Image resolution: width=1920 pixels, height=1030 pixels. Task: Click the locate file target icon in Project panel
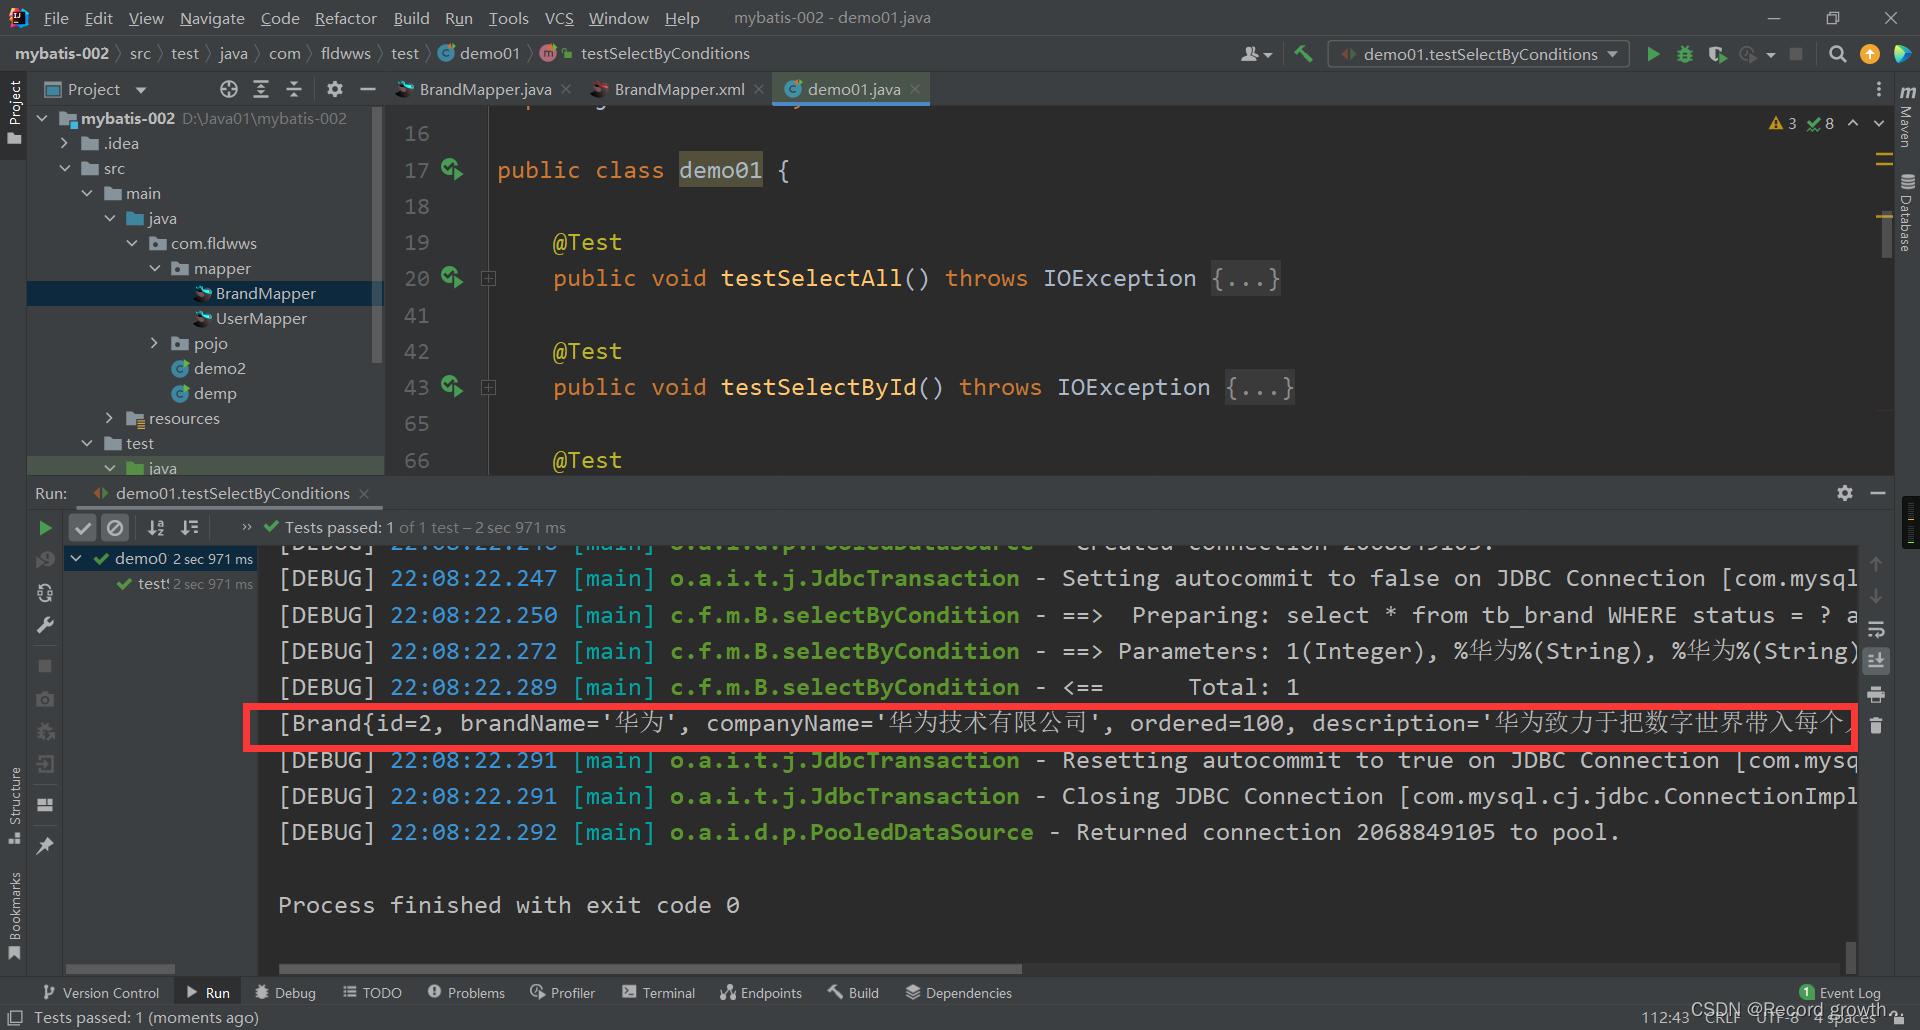coord(229,89)
